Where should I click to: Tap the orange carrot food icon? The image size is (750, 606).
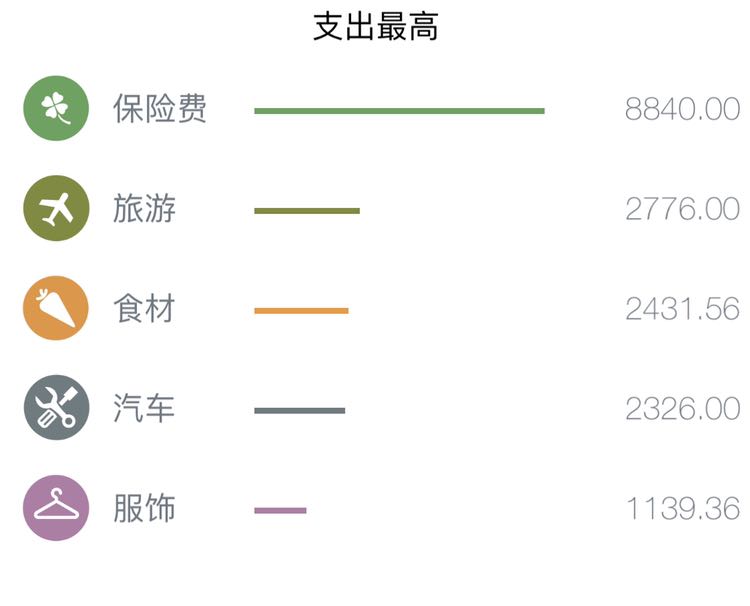click(56, 308)
